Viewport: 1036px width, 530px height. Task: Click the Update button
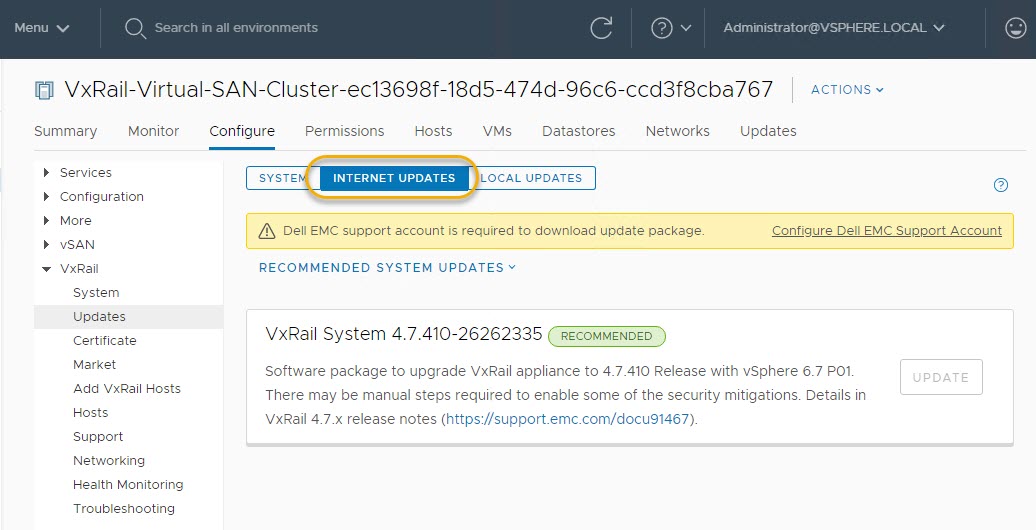(x=941, y=377)
